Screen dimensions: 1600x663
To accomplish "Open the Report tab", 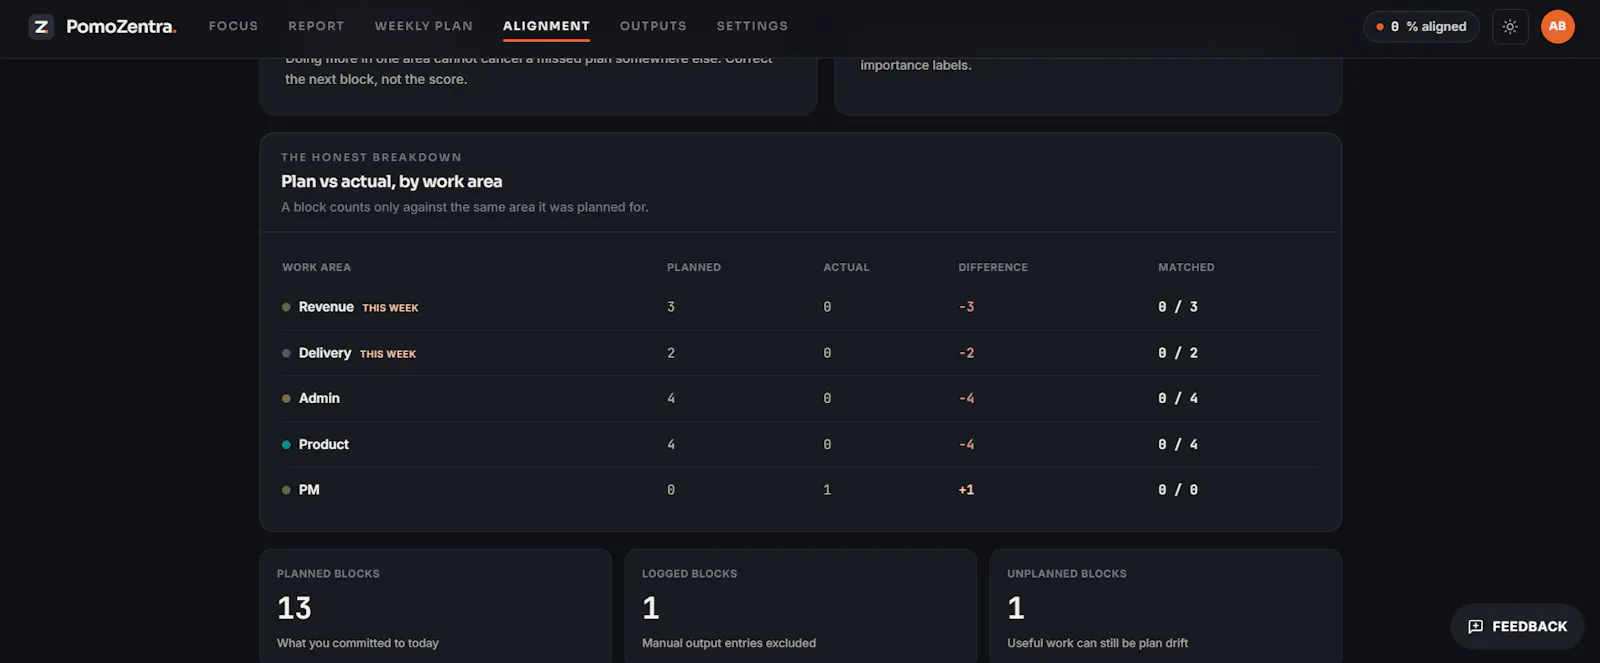I will (316, 26).
